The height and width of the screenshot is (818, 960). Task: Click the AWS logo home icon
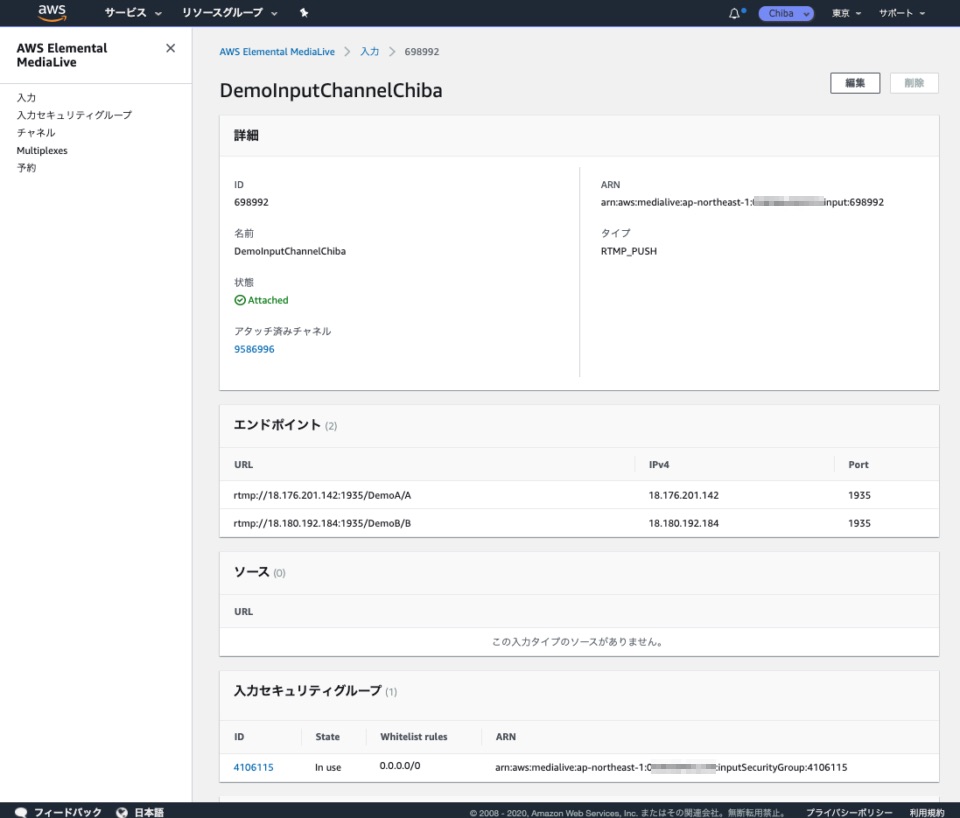[x=52, y=12]
